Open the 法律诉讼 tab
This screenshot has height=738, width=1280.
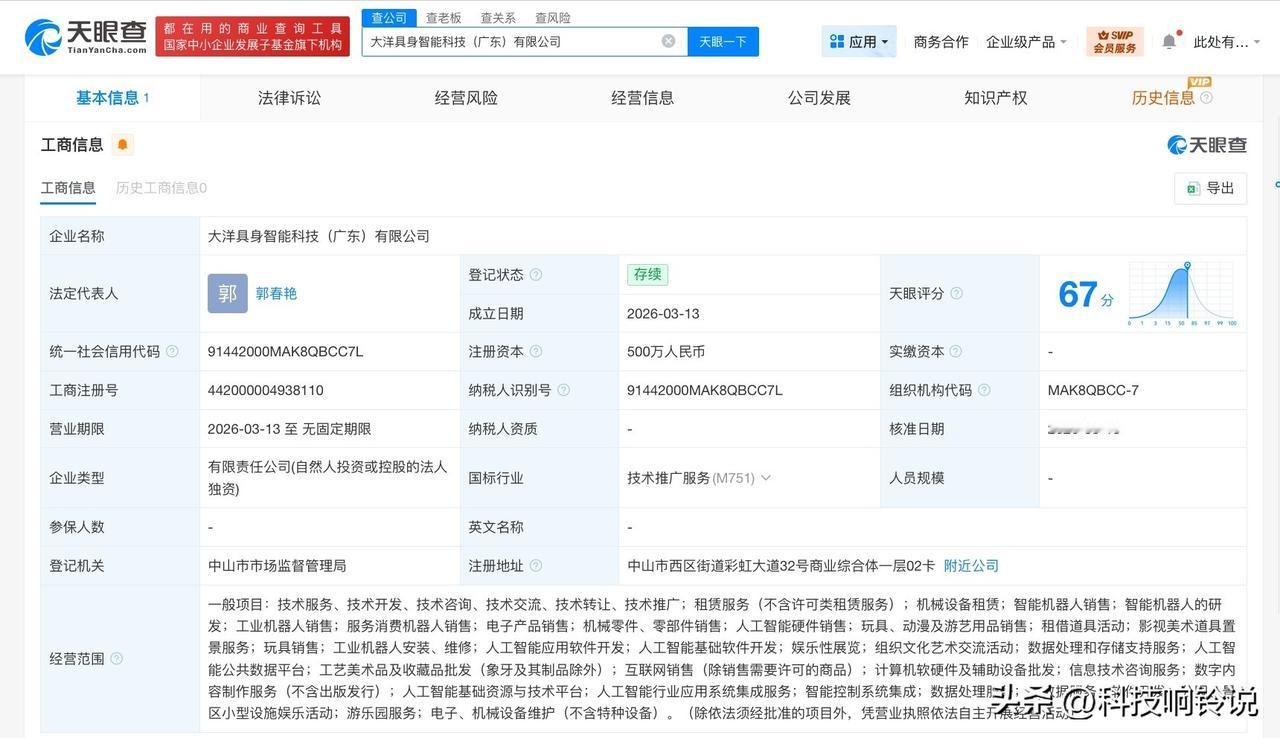click(x=290, y=98)
